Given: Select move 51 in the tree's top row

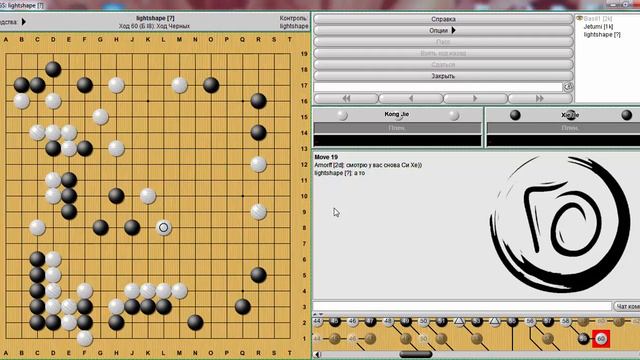Looking at the screenshot, I should tap(441, 322).
